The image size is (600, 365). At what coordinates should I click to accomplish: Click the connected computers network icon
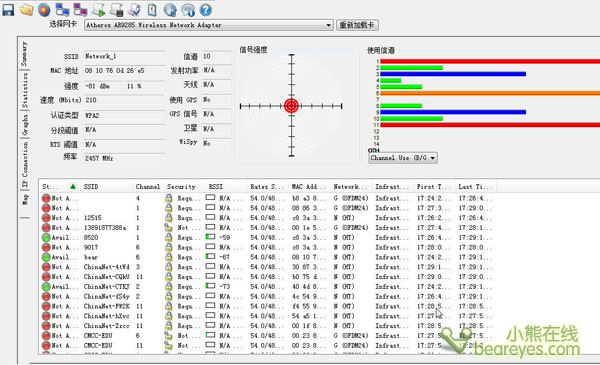tap(62, 10)
